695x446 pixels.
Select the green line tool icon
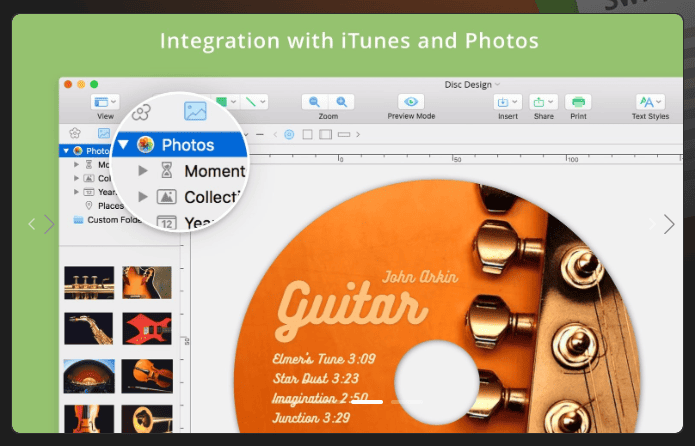coord(251,102)
